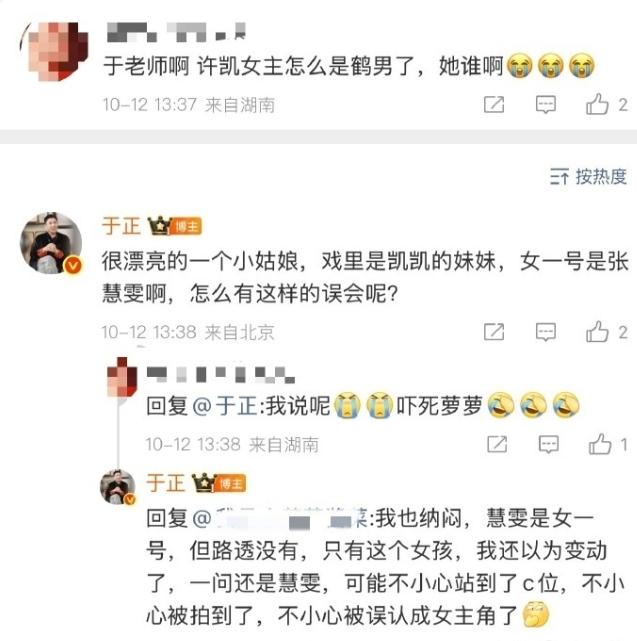The width and height of the screenshot is (637, 641).
Task: Open the blurred avatar of top commenter
Action: point(54,51)
